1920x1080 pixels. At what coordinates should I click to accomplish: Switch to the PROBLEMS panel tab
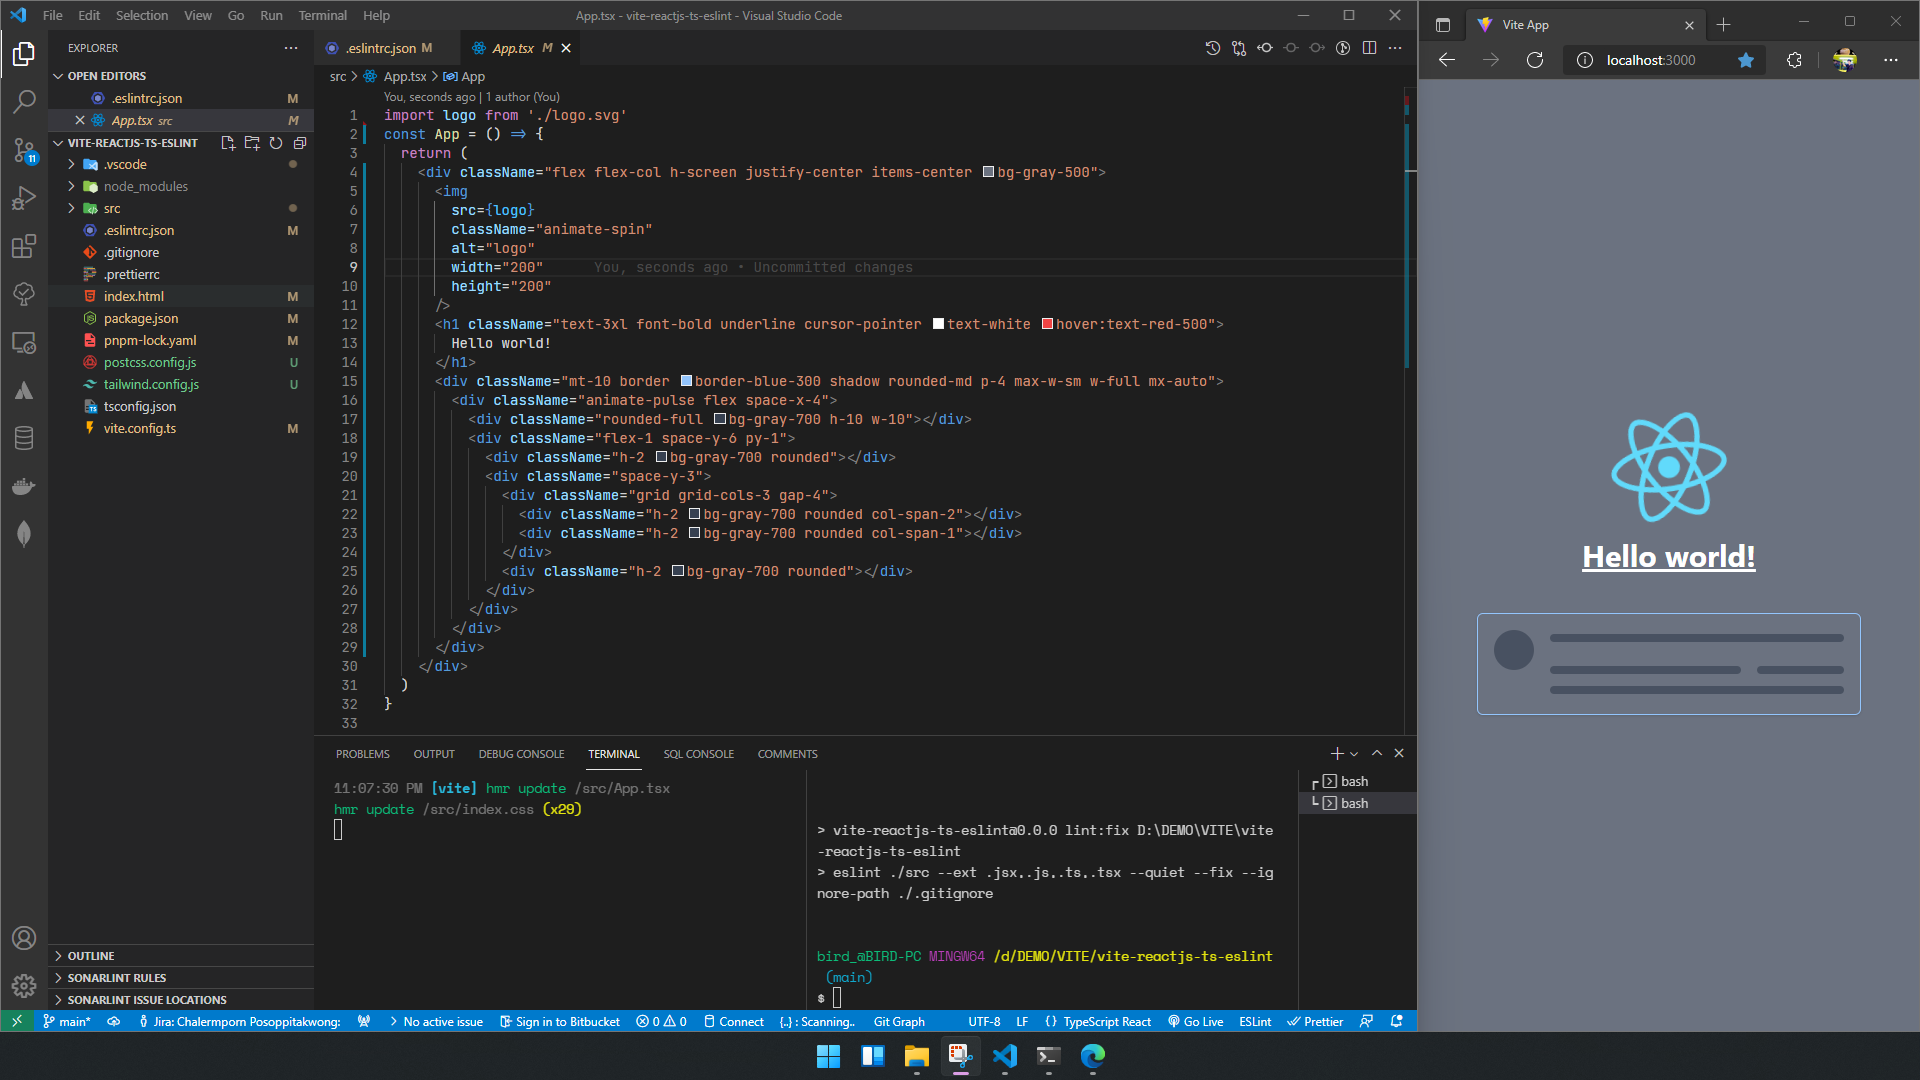tap(362, 754)
